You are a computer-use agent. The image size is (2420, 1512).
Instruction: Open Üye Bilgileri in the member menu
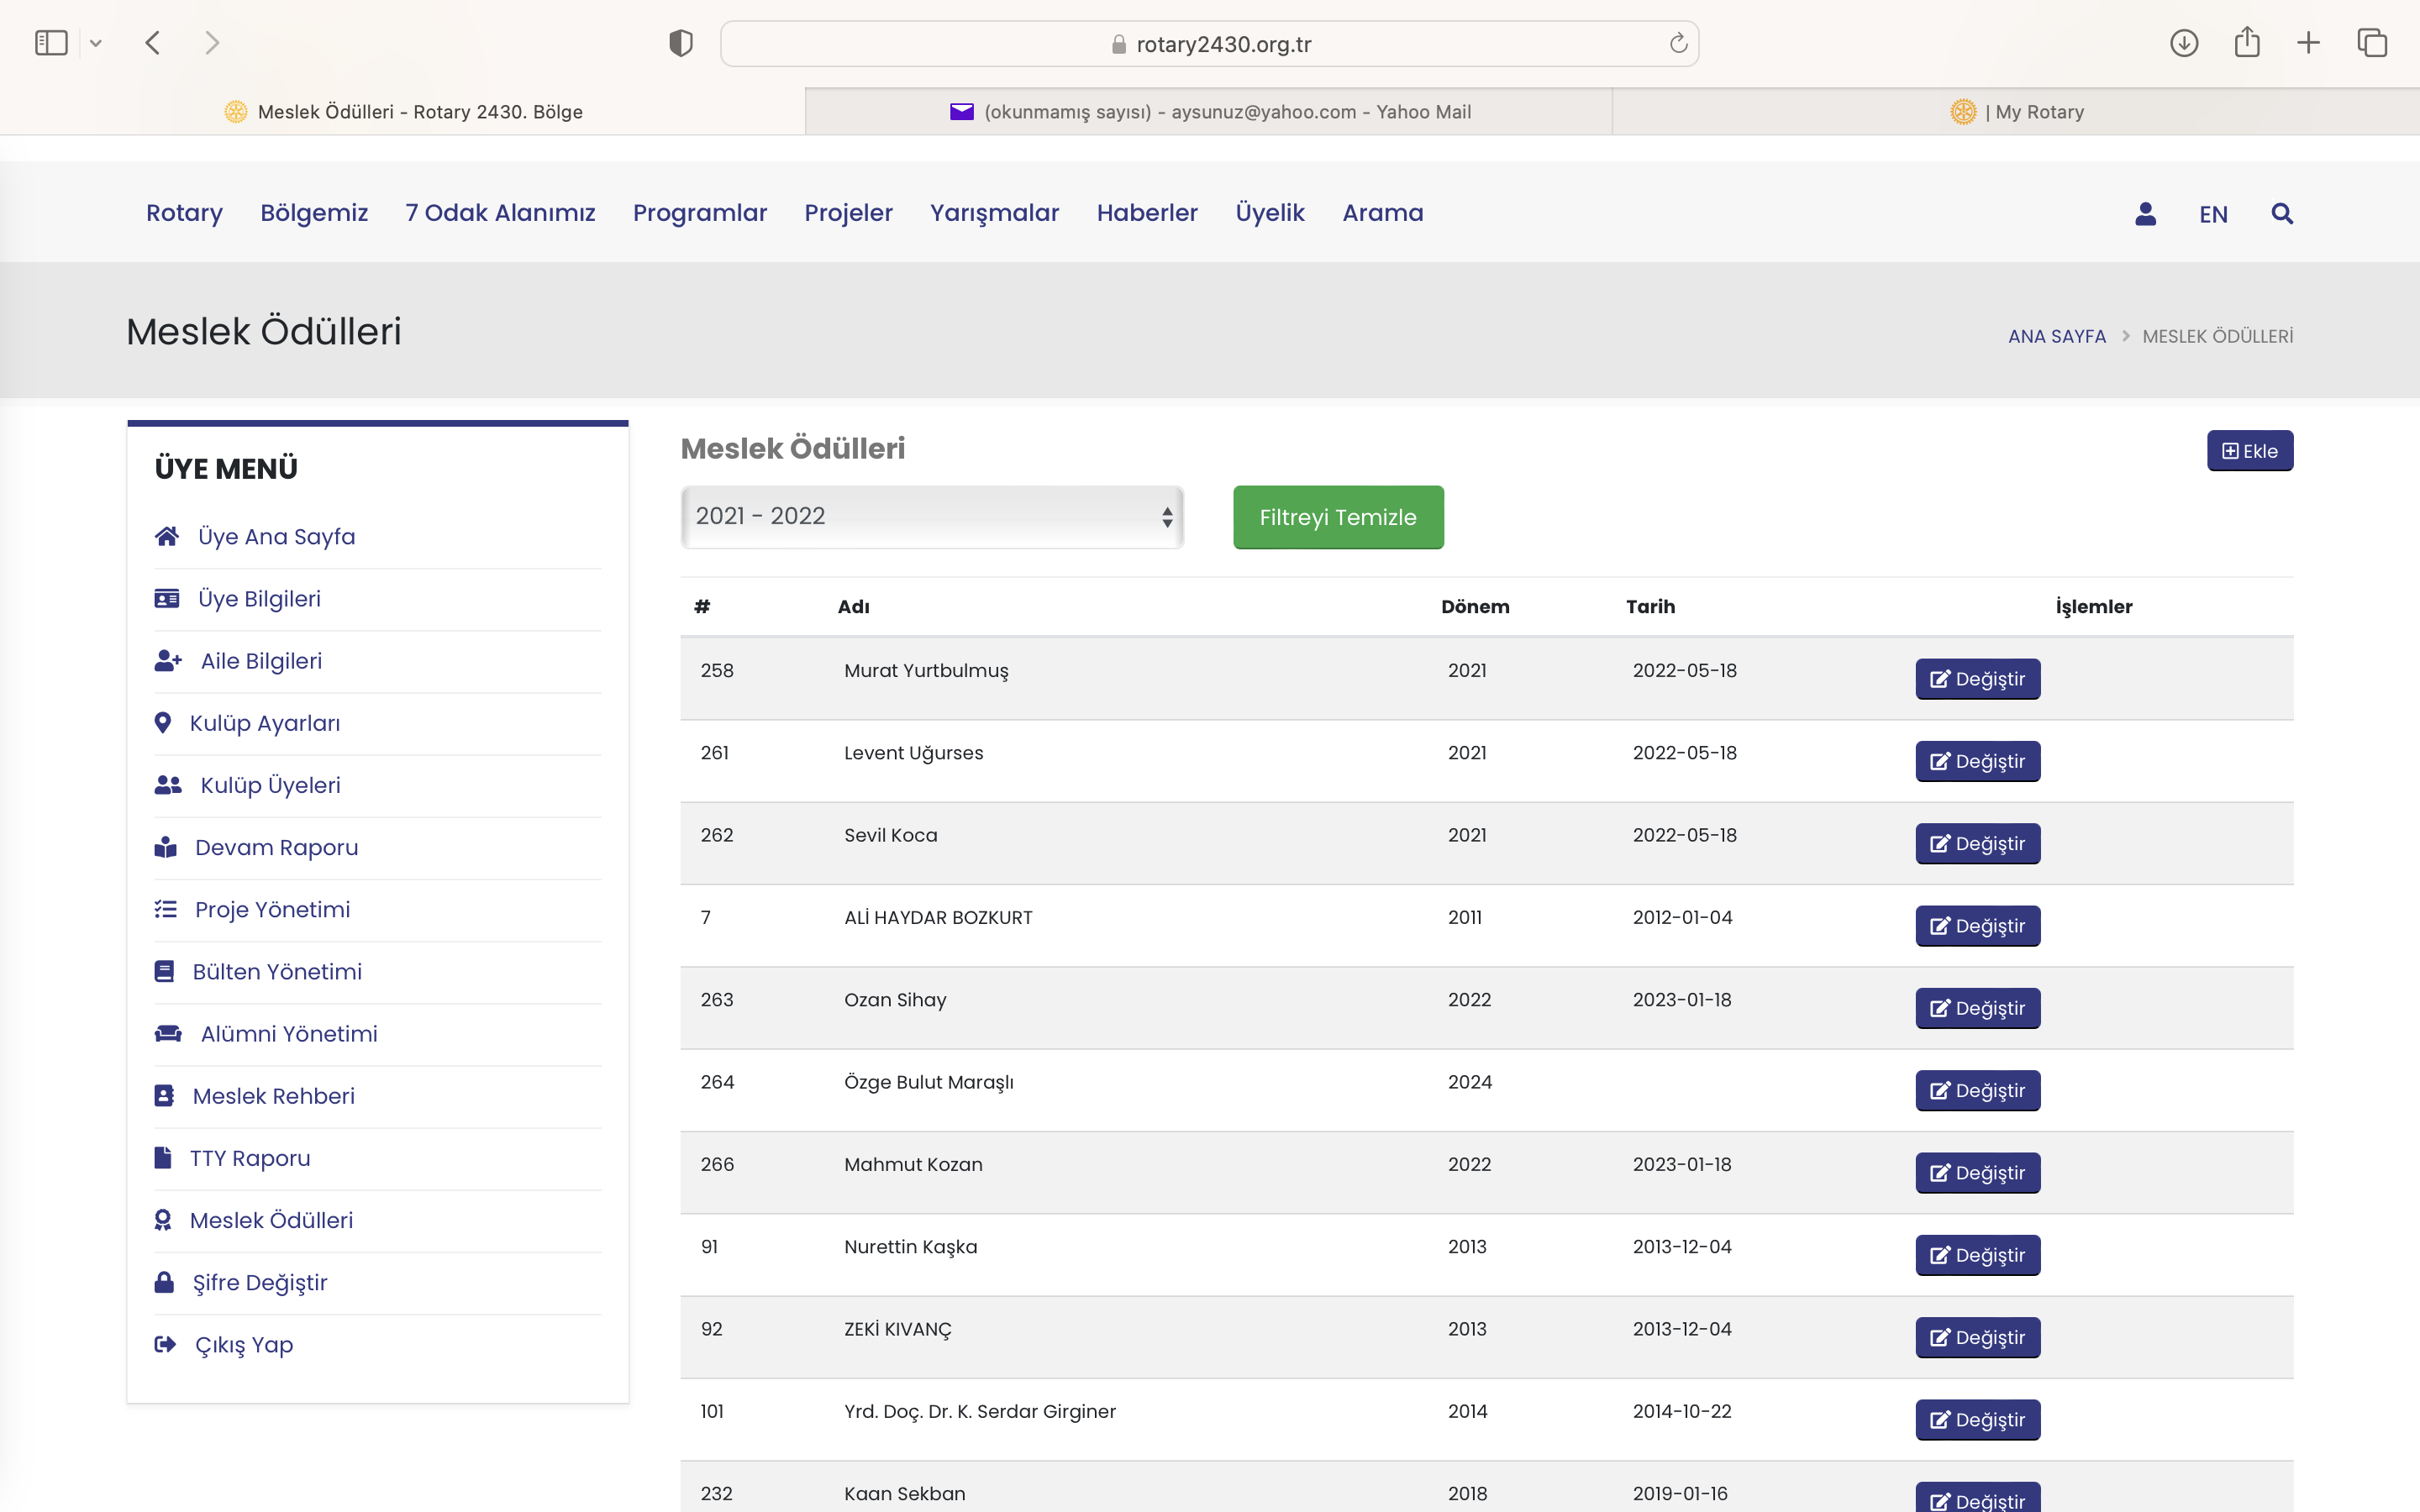tap(259, 599)
